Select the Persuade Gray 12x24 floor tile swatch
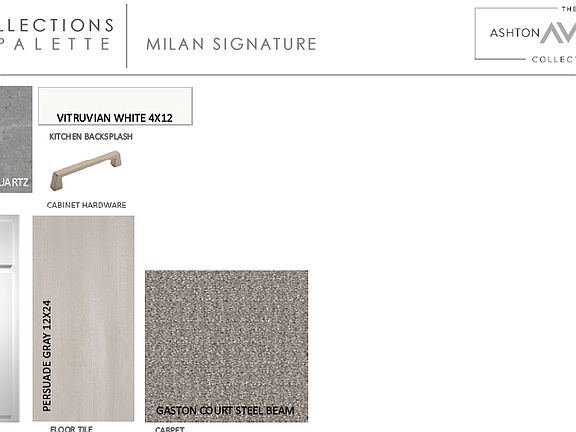Screen dimensions: 576x432 tap(83, 318)
